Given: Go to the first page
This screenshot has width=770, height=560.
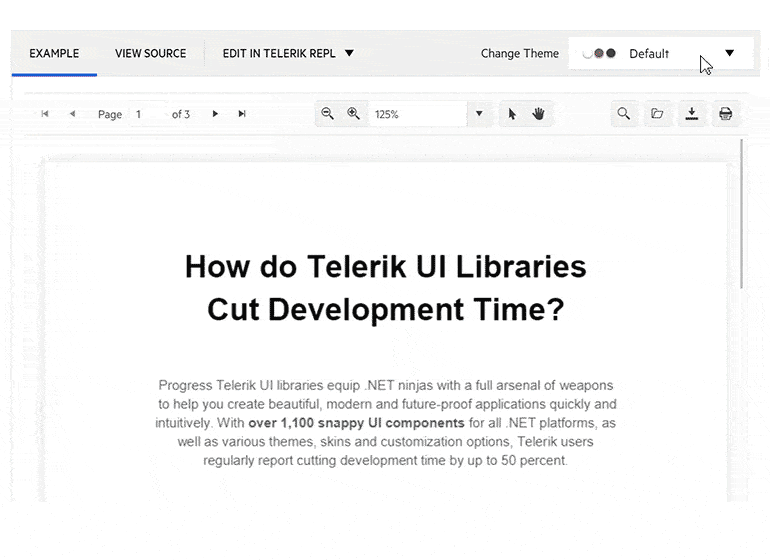Looking at the screenshot, I should click(45, 114).
